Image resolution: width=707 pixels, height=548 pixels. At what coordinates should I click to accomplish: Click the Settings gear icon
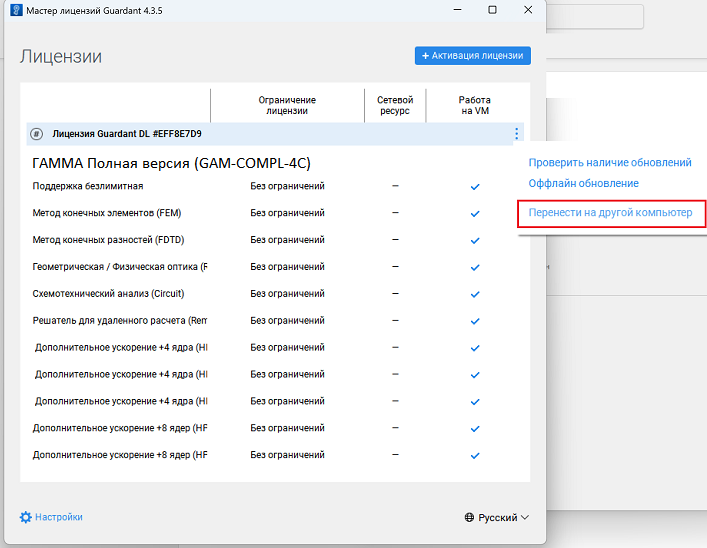pyautogui.click(x=26, y=517)
